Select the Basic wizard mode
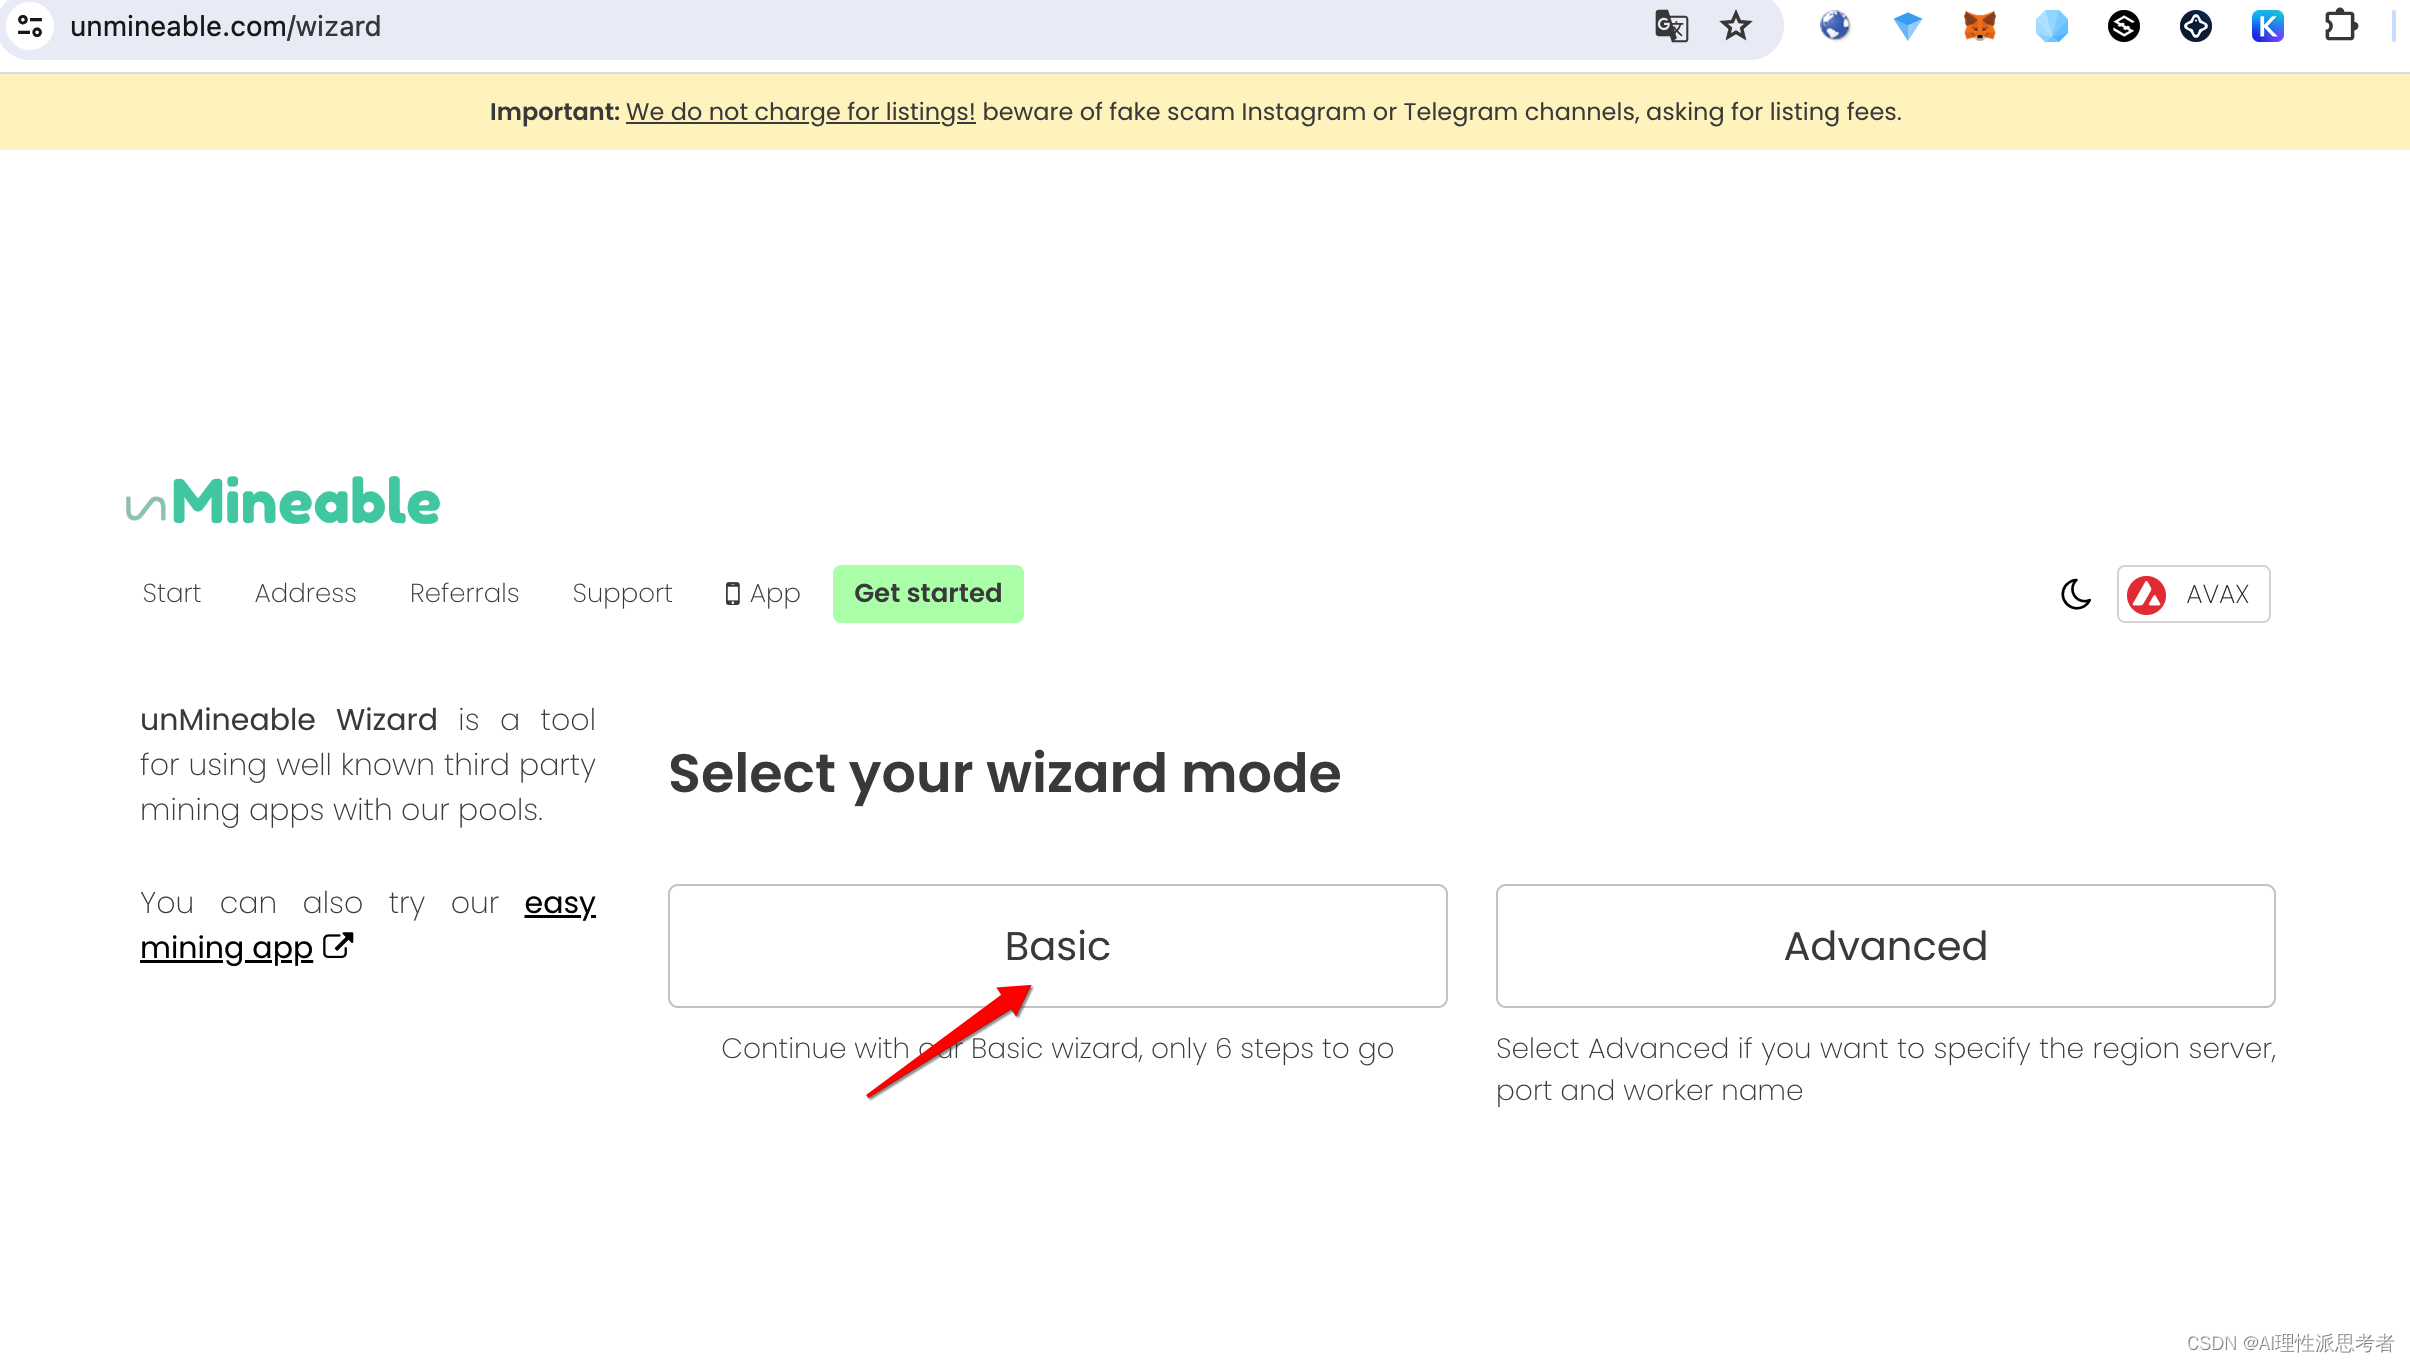This screenshot has width=2410, height=1362. tap(1056, 945)
